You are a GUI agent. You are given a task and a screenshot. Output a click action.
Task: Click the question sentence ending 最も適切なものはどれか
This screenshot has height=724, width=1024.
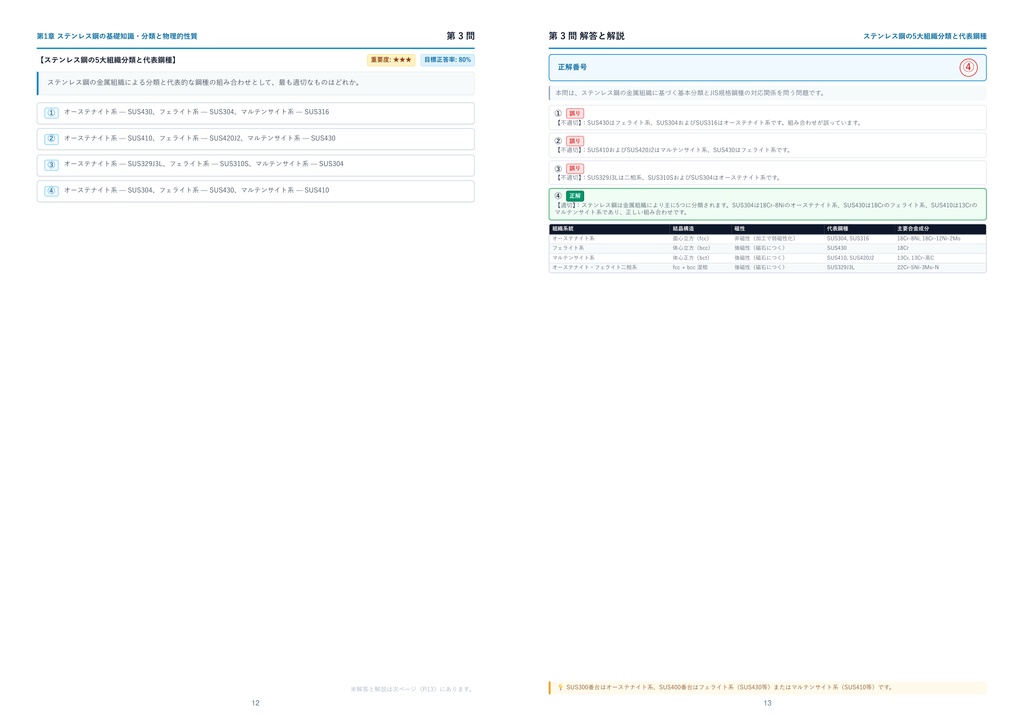pyautogui.click(x=203, y=83)
